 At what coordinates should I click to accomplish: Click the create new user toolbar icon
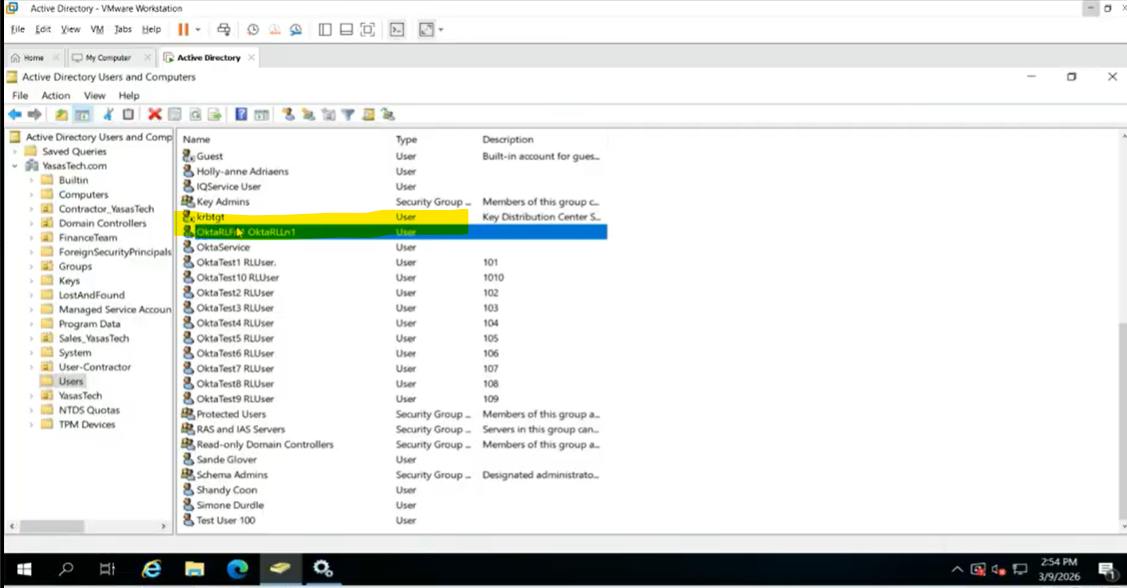pyautogui.click(x=288, y=115)
